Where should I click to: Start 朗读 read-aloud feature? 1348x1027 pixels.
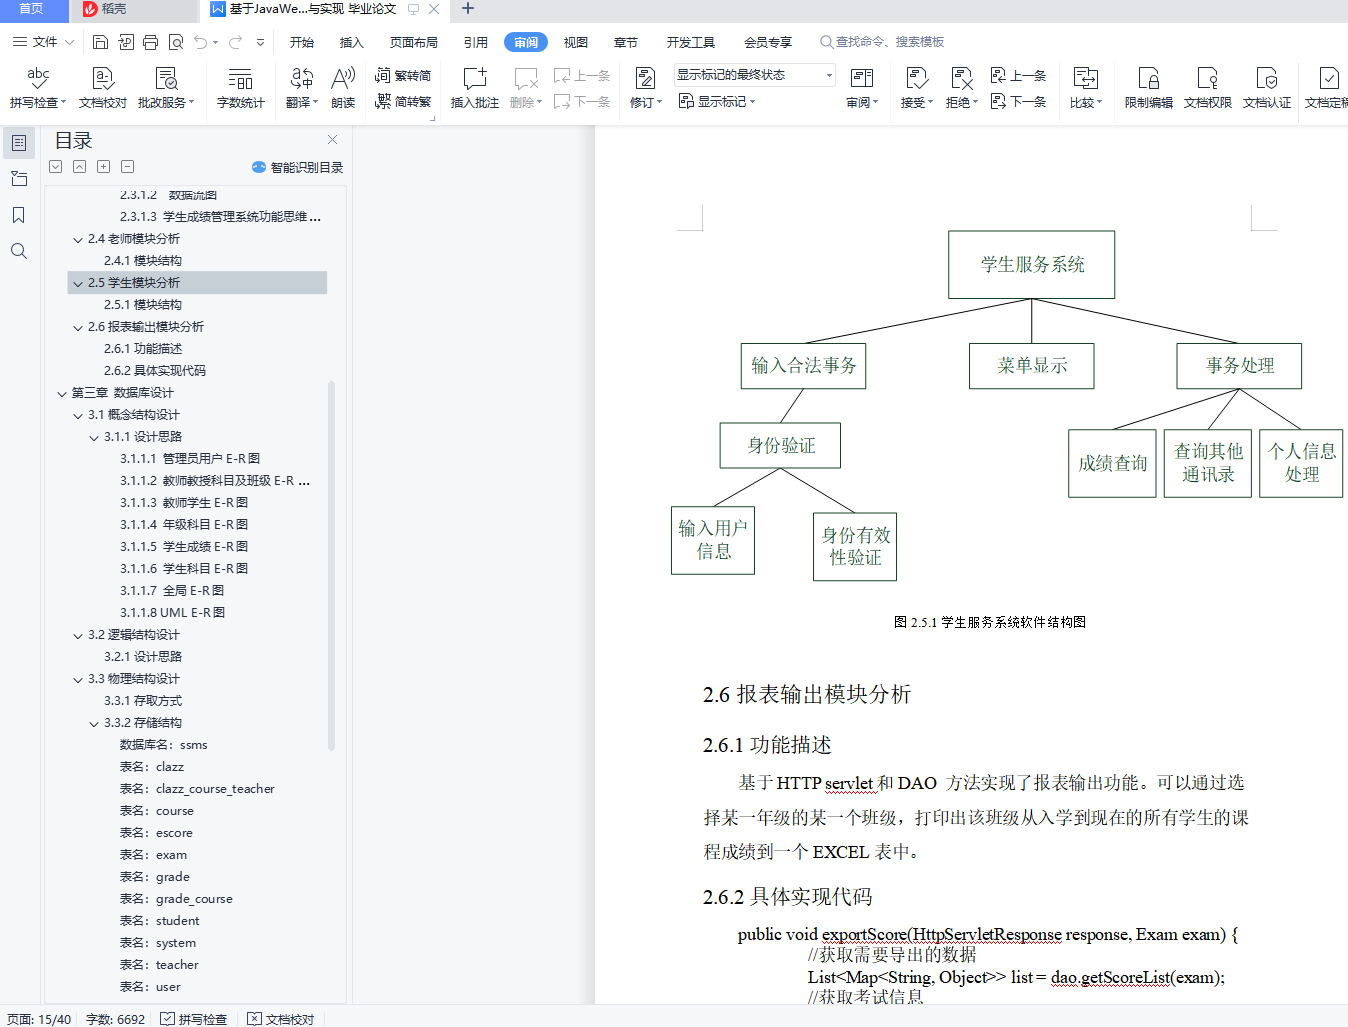coord(343,87)
